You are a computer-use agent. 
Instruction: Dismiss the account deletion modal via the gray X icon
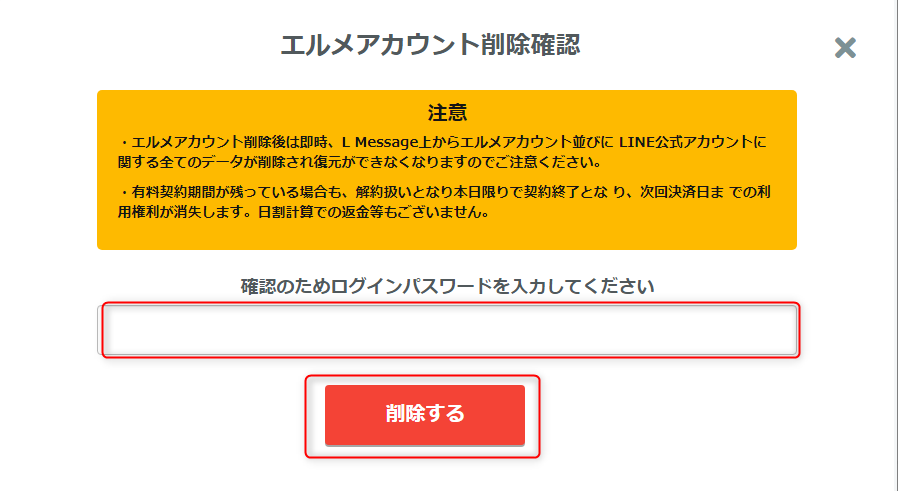845,48
